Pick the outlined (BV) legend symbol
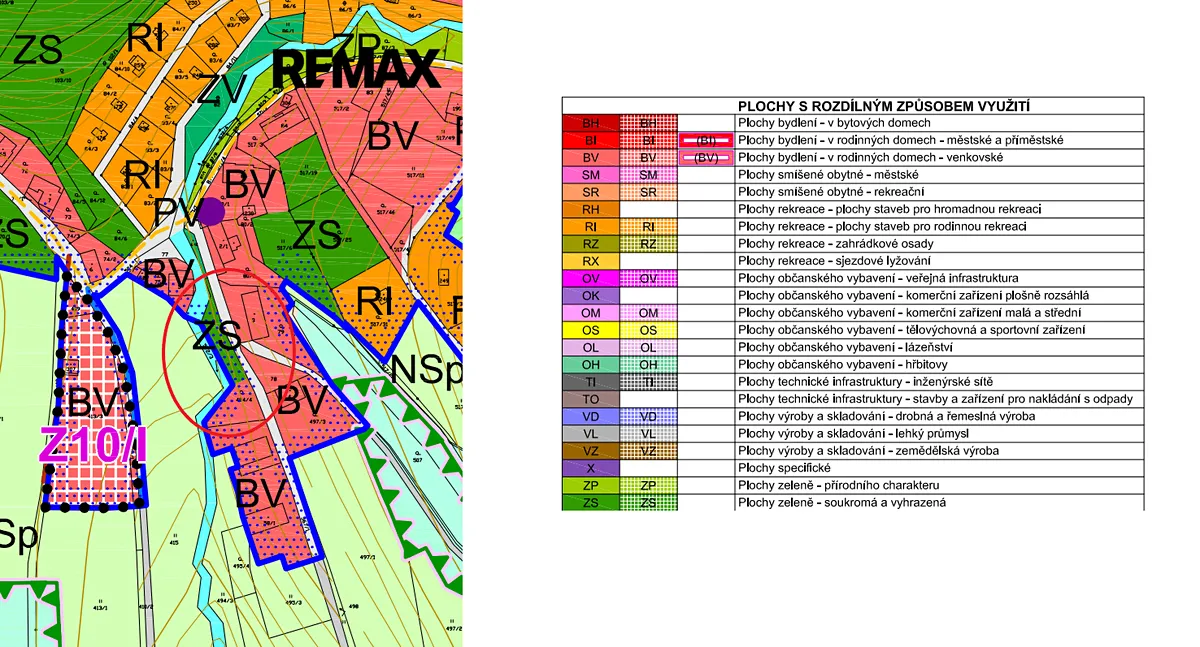Screen dimensions: 1200x647 [x=706, y=158]
